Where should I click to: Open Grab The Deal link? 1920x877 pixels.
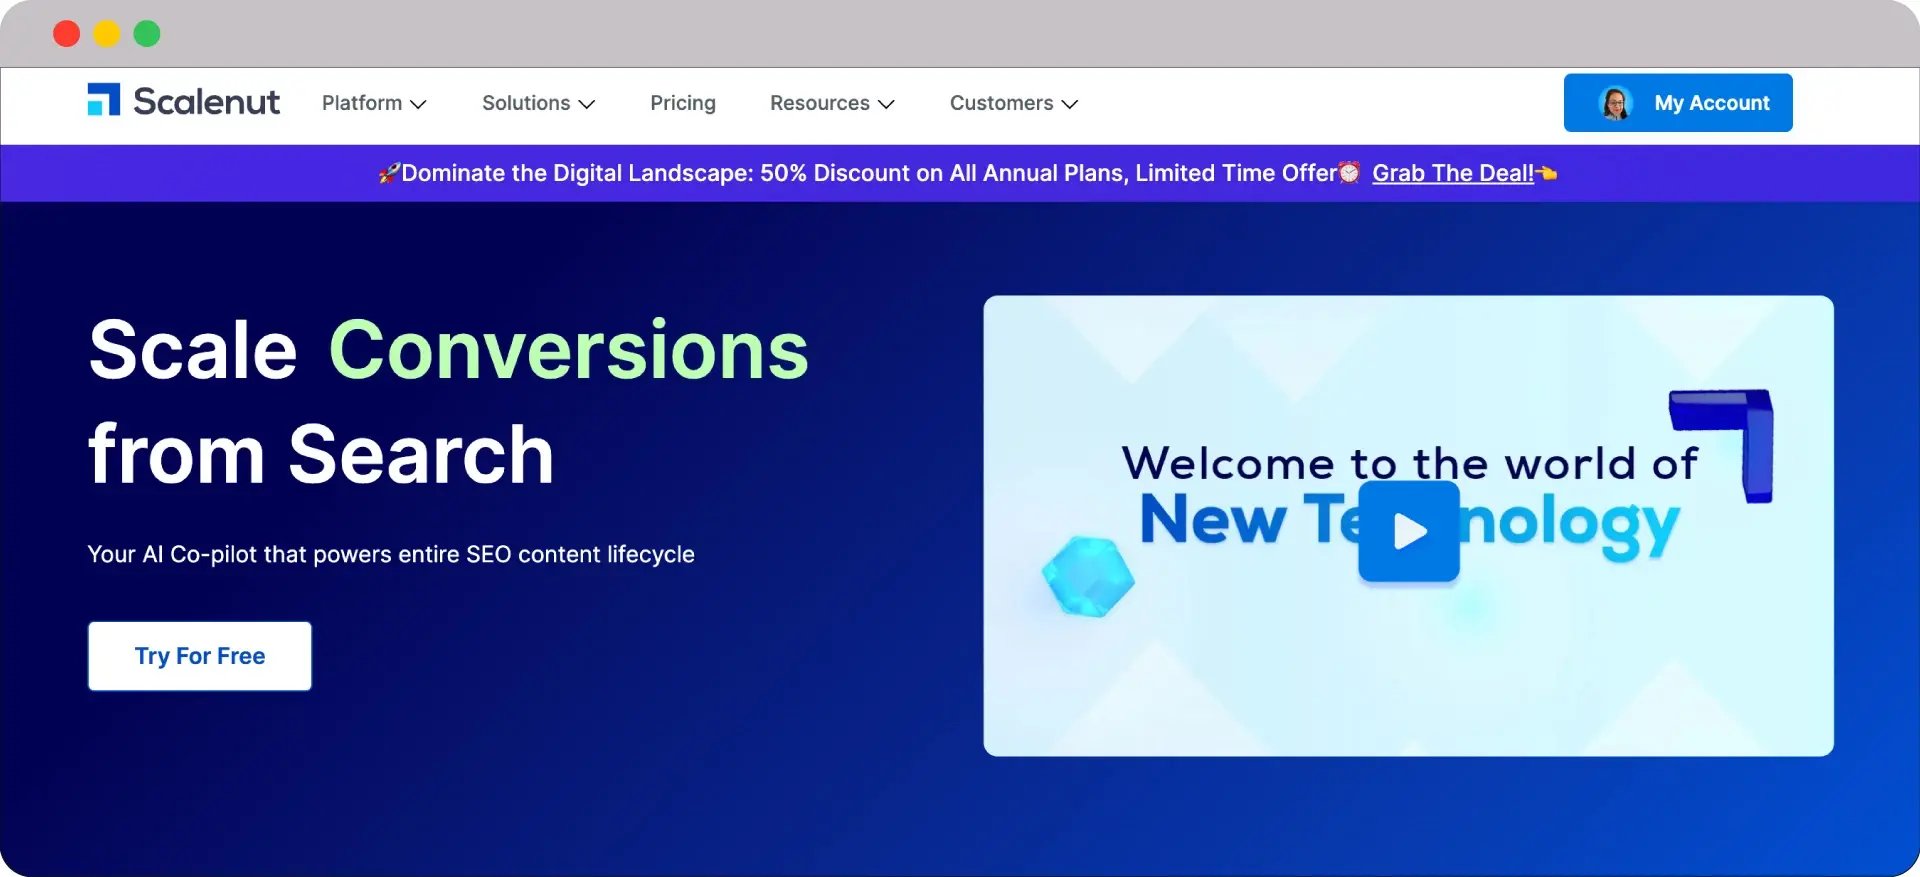coord(1453,173)
